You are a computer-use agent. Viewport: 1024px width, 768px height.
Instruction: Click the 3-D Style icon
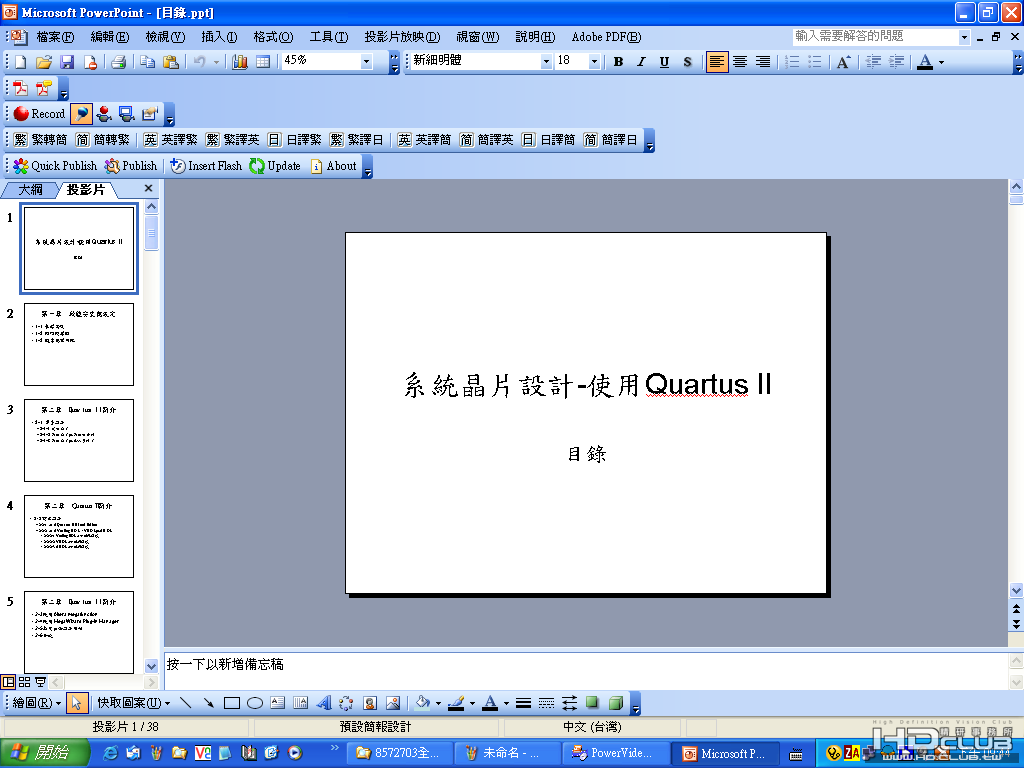[x=615, y=703]
